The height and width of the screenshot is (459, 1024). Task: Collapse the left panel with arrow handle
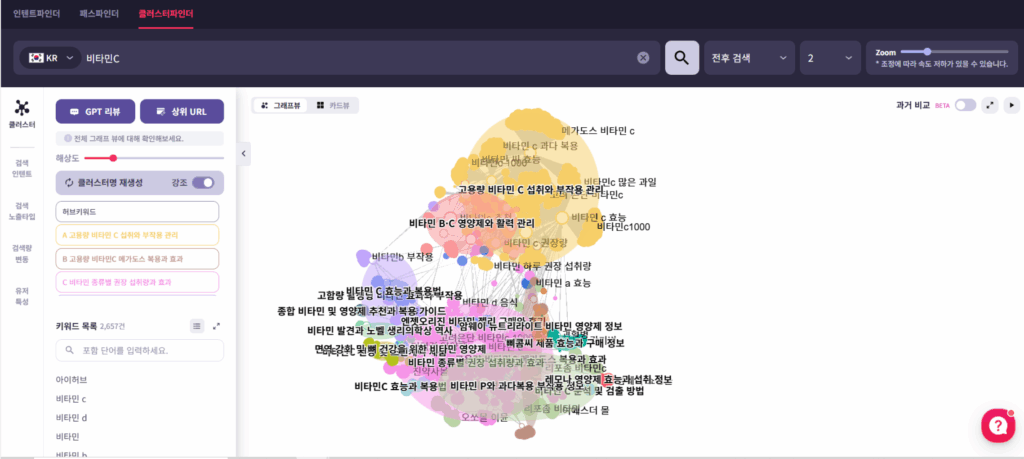click(x=243, y=152)
